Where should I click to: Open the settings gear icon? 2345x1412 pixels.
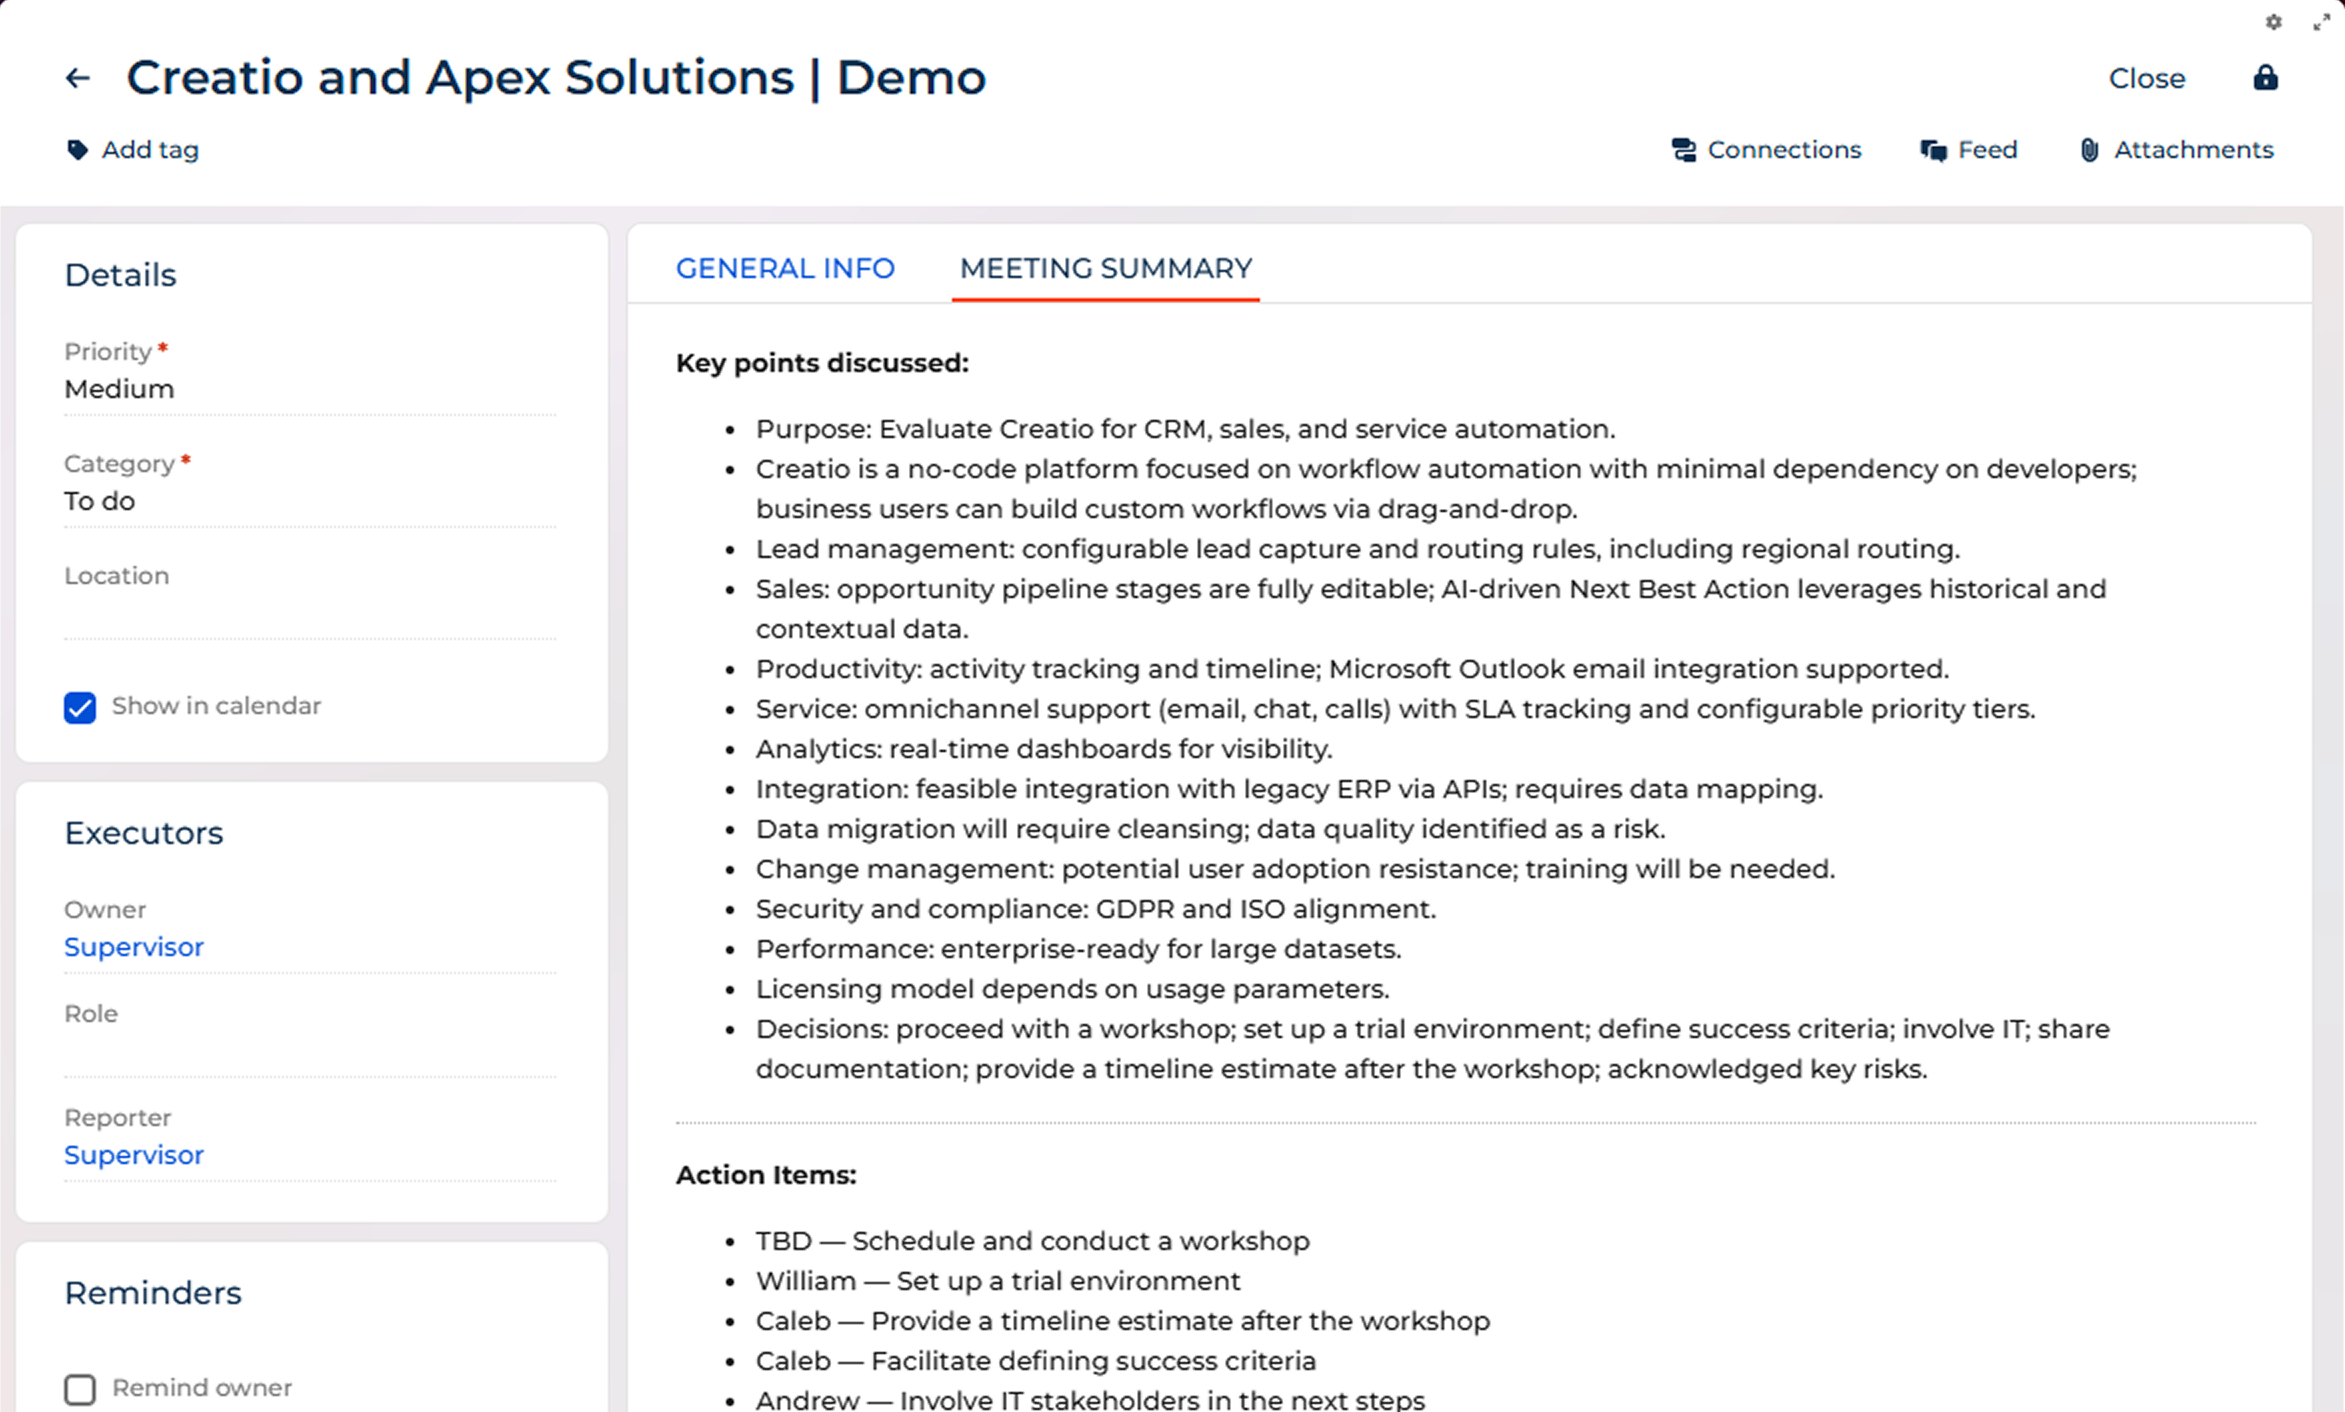pyautogui.click(x=2273, y=22)
